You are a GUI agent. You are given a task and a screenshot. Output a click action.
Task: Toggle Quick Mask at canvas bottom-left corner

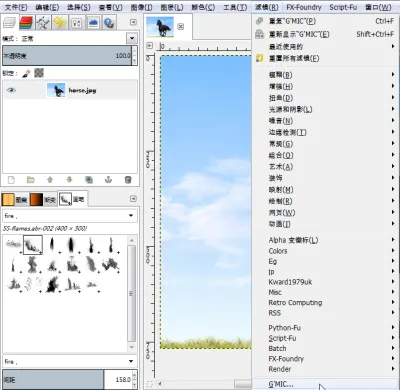[x=150, y=384]
